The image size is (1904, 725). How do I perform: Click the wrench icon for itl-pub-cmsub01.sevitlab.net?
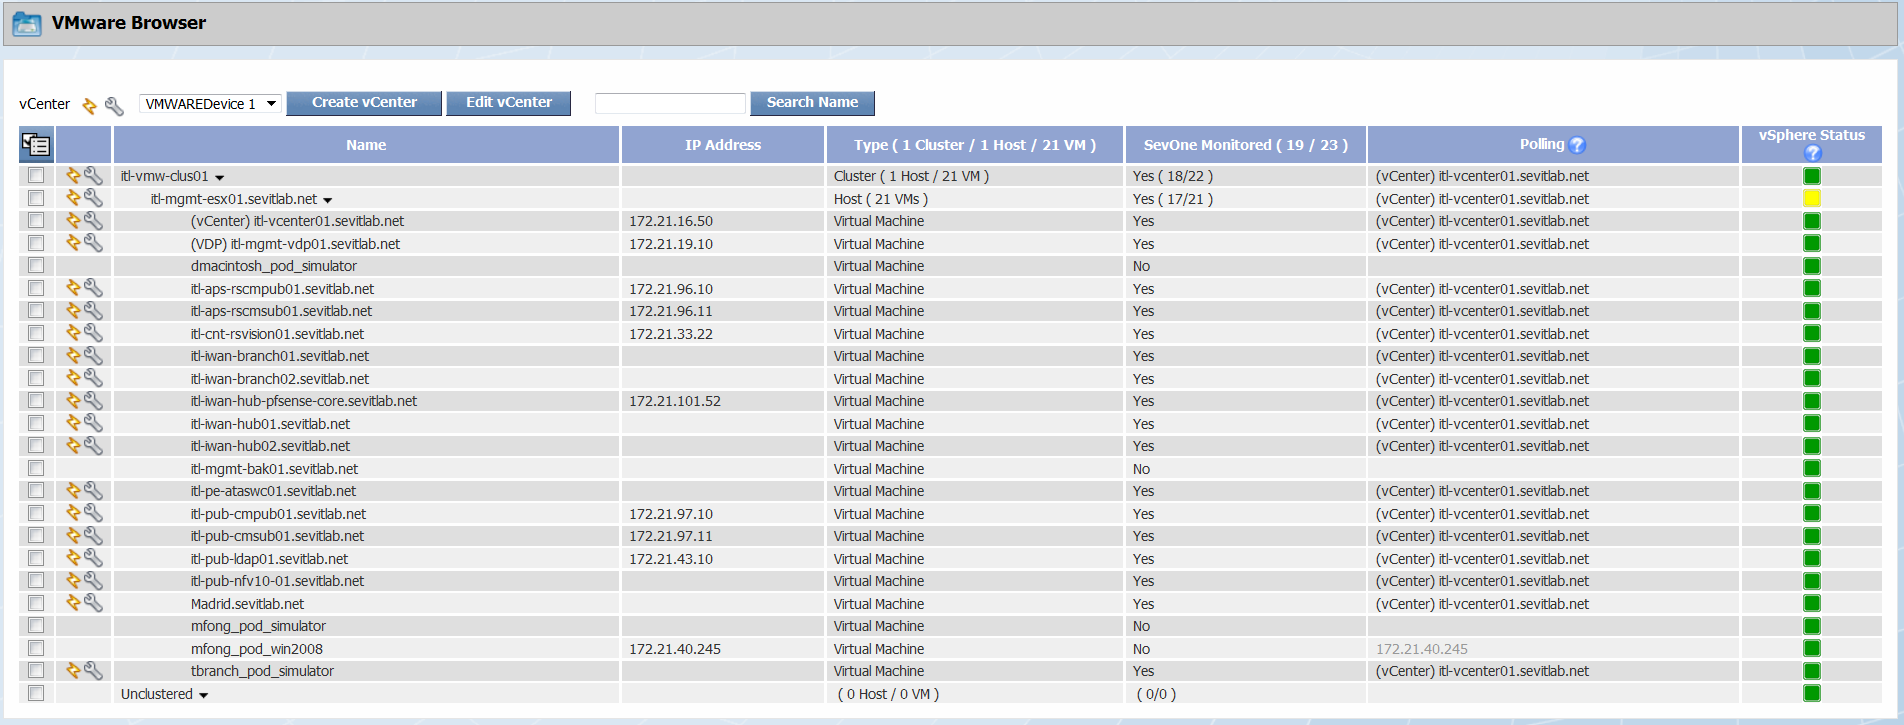93,535
